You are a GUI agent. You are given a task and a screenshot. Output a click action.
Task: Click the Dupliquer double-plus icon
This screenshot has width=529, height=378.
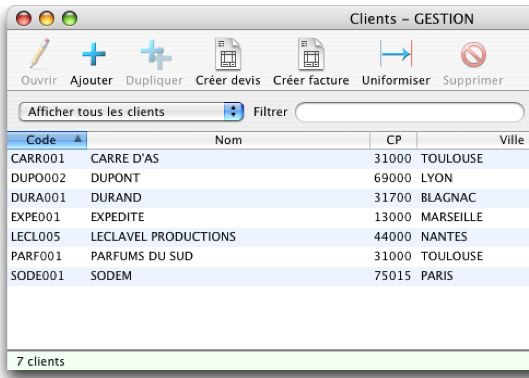tap(156, 55)
